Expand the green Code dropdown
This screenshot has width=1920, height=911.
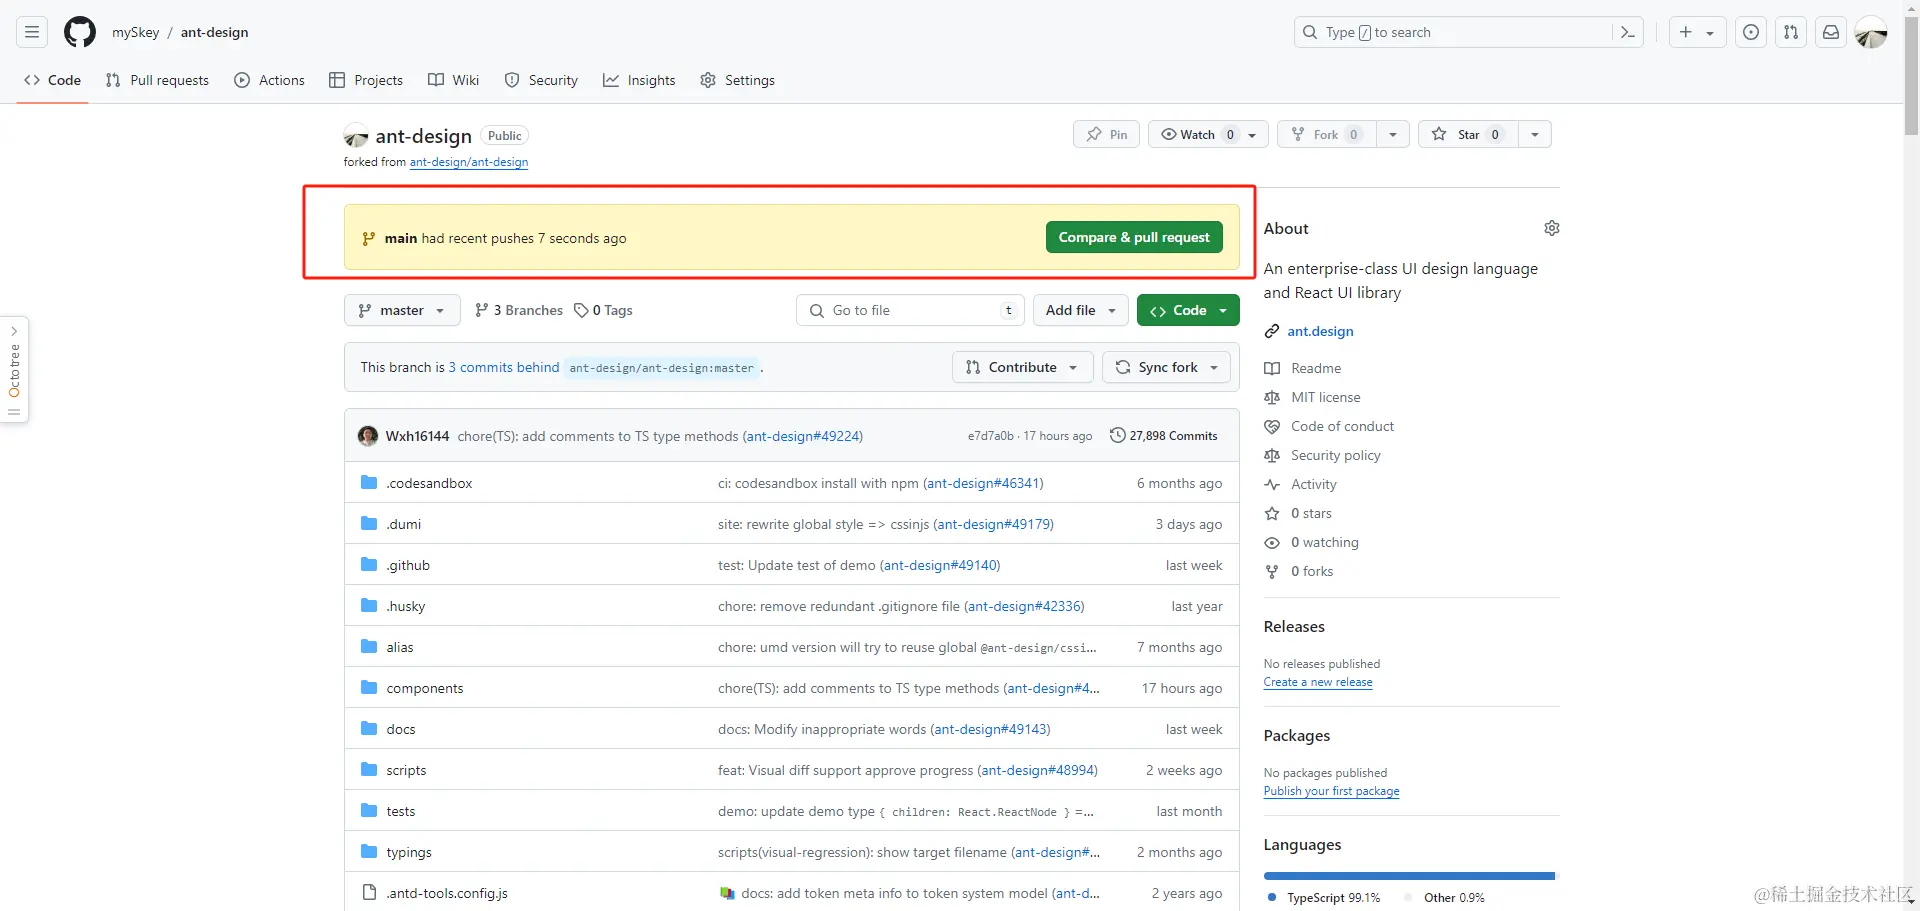coord(1188,310)
